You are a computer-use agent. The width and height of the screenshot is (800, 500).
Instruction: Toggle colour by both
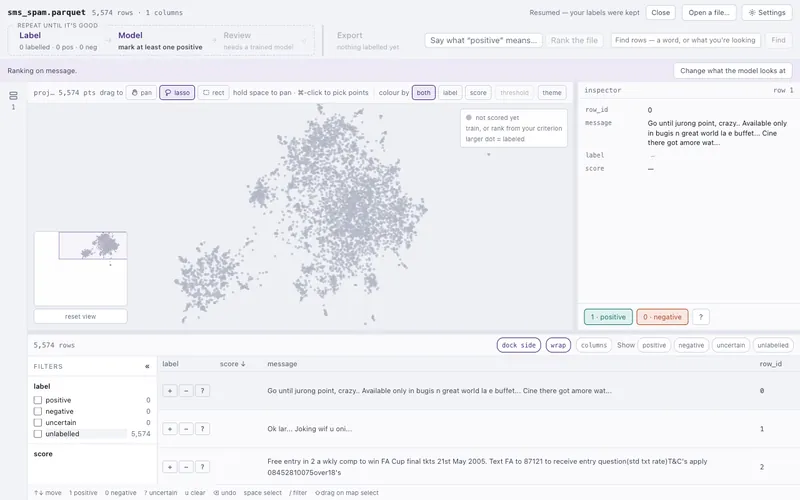(423, 92)
